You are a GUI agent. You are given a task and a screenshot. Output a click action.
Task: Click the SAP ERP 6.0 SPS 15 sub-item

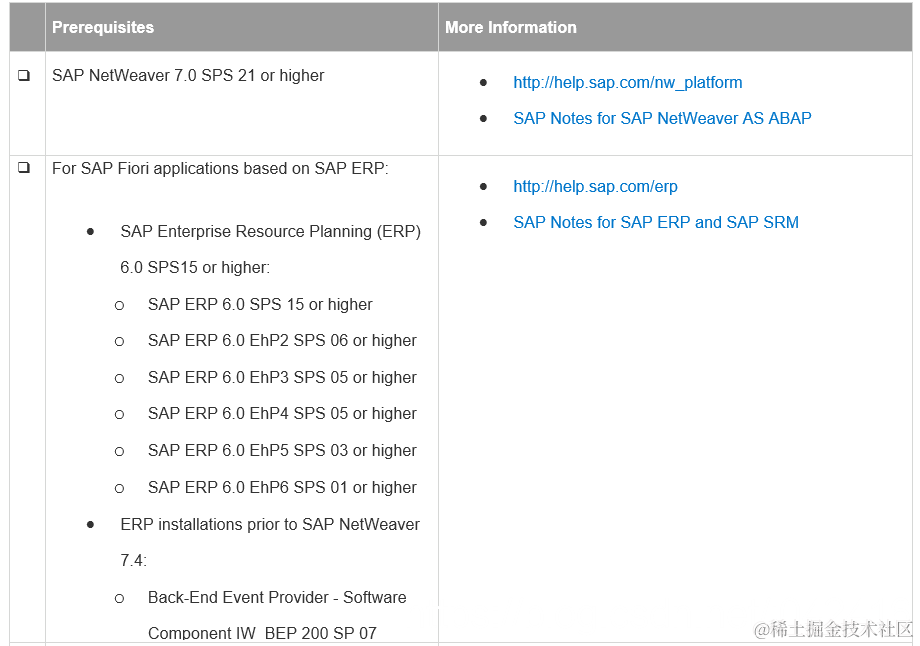coord(260,305)
